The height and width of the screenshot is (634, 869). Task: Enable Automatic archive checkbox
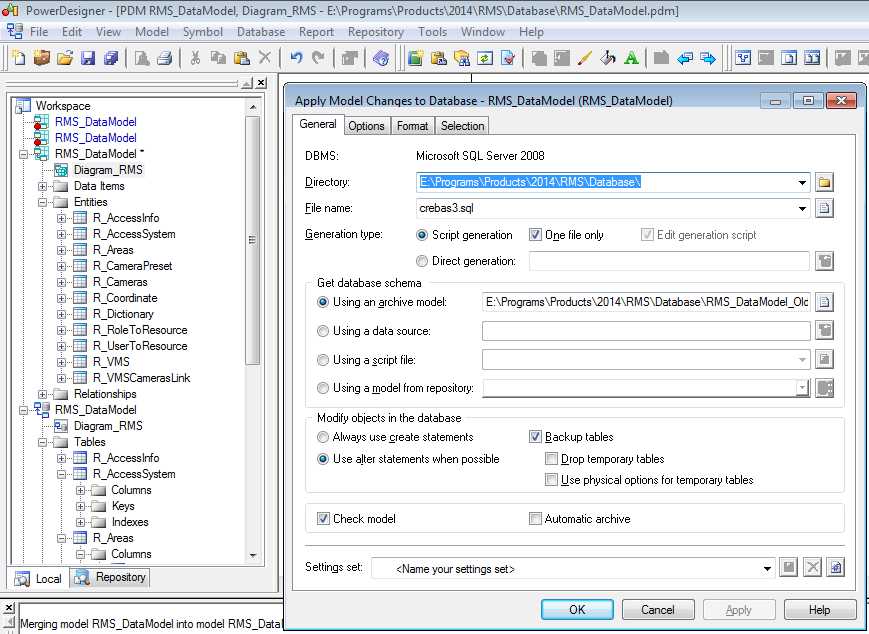pyautogui.click(x=535, y=519)
